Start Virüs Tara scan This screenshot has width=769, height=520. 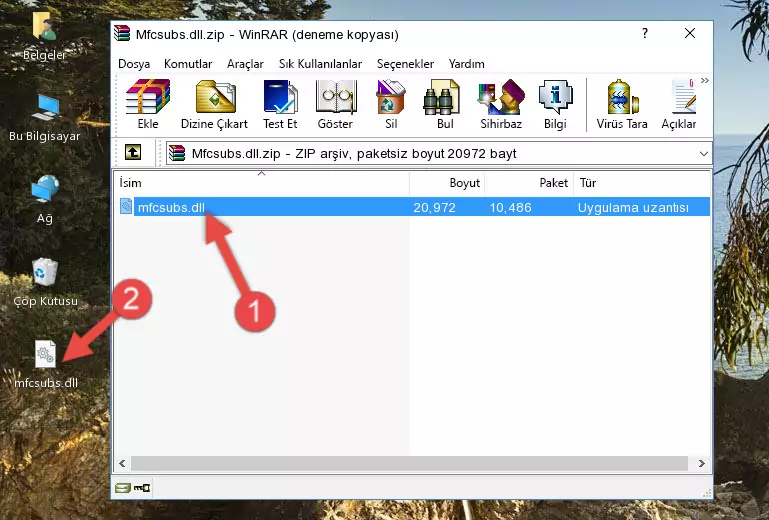pyautogui.click(x=622, y=104)
